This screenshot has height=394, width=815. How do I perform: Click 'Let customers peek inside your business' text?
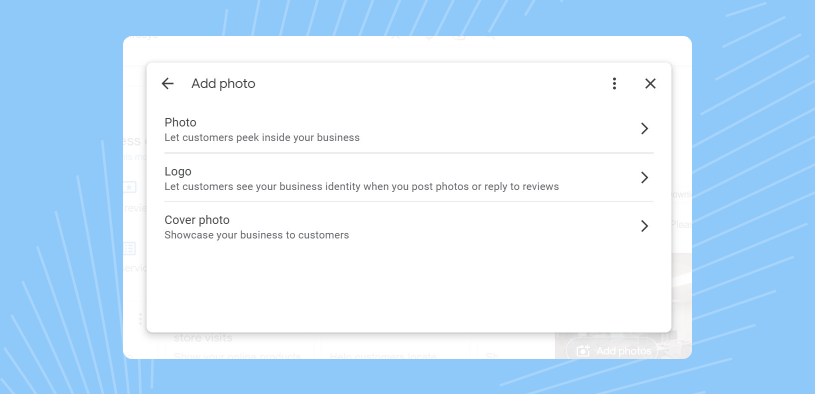pyautogui.click(x=262, y=138)
